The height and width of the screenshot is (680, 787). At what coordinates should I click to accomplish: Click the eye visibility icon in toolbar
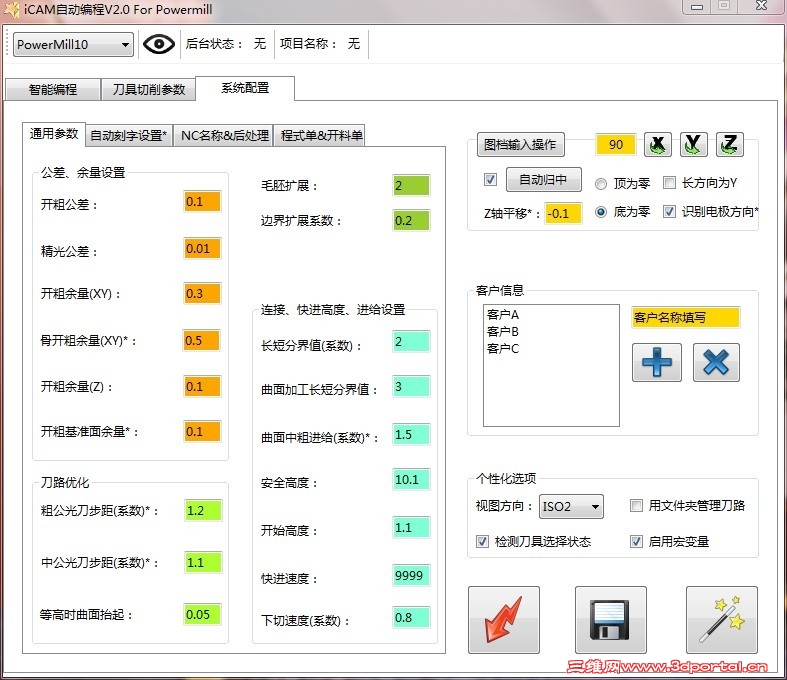click(x=159, y=44)
